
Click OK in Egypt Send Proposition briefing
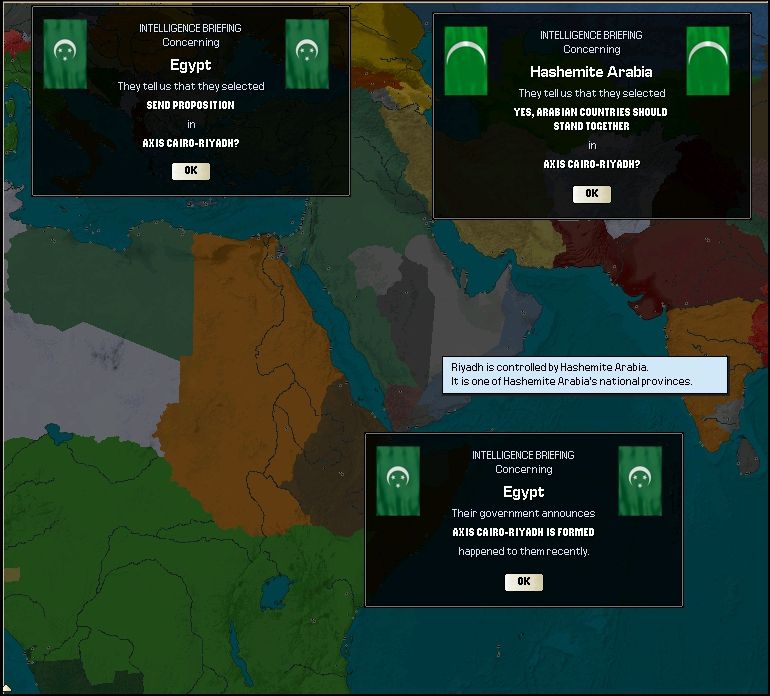click(x=191, y=171)
